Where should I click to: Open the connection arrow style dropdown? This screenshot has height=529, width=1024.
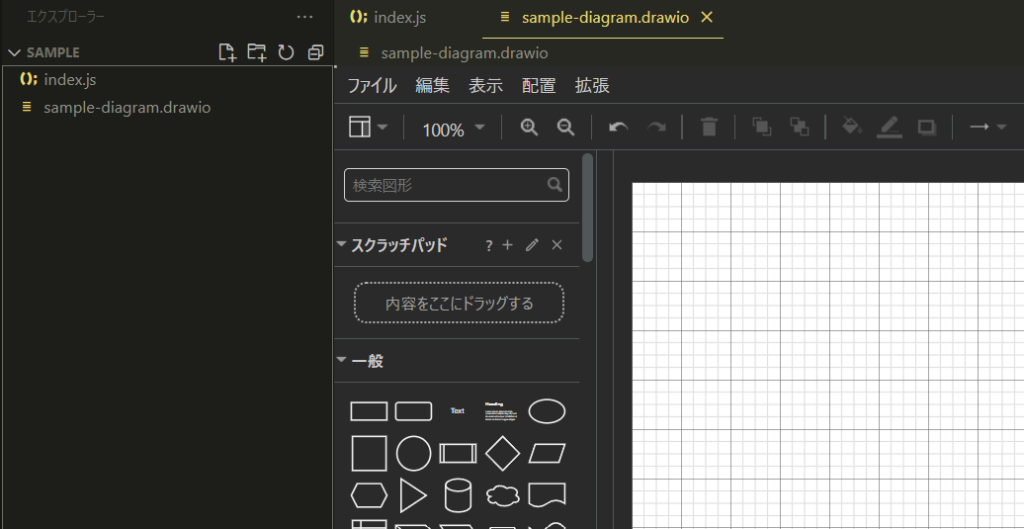pyautogui.click(x=988, y=127)
